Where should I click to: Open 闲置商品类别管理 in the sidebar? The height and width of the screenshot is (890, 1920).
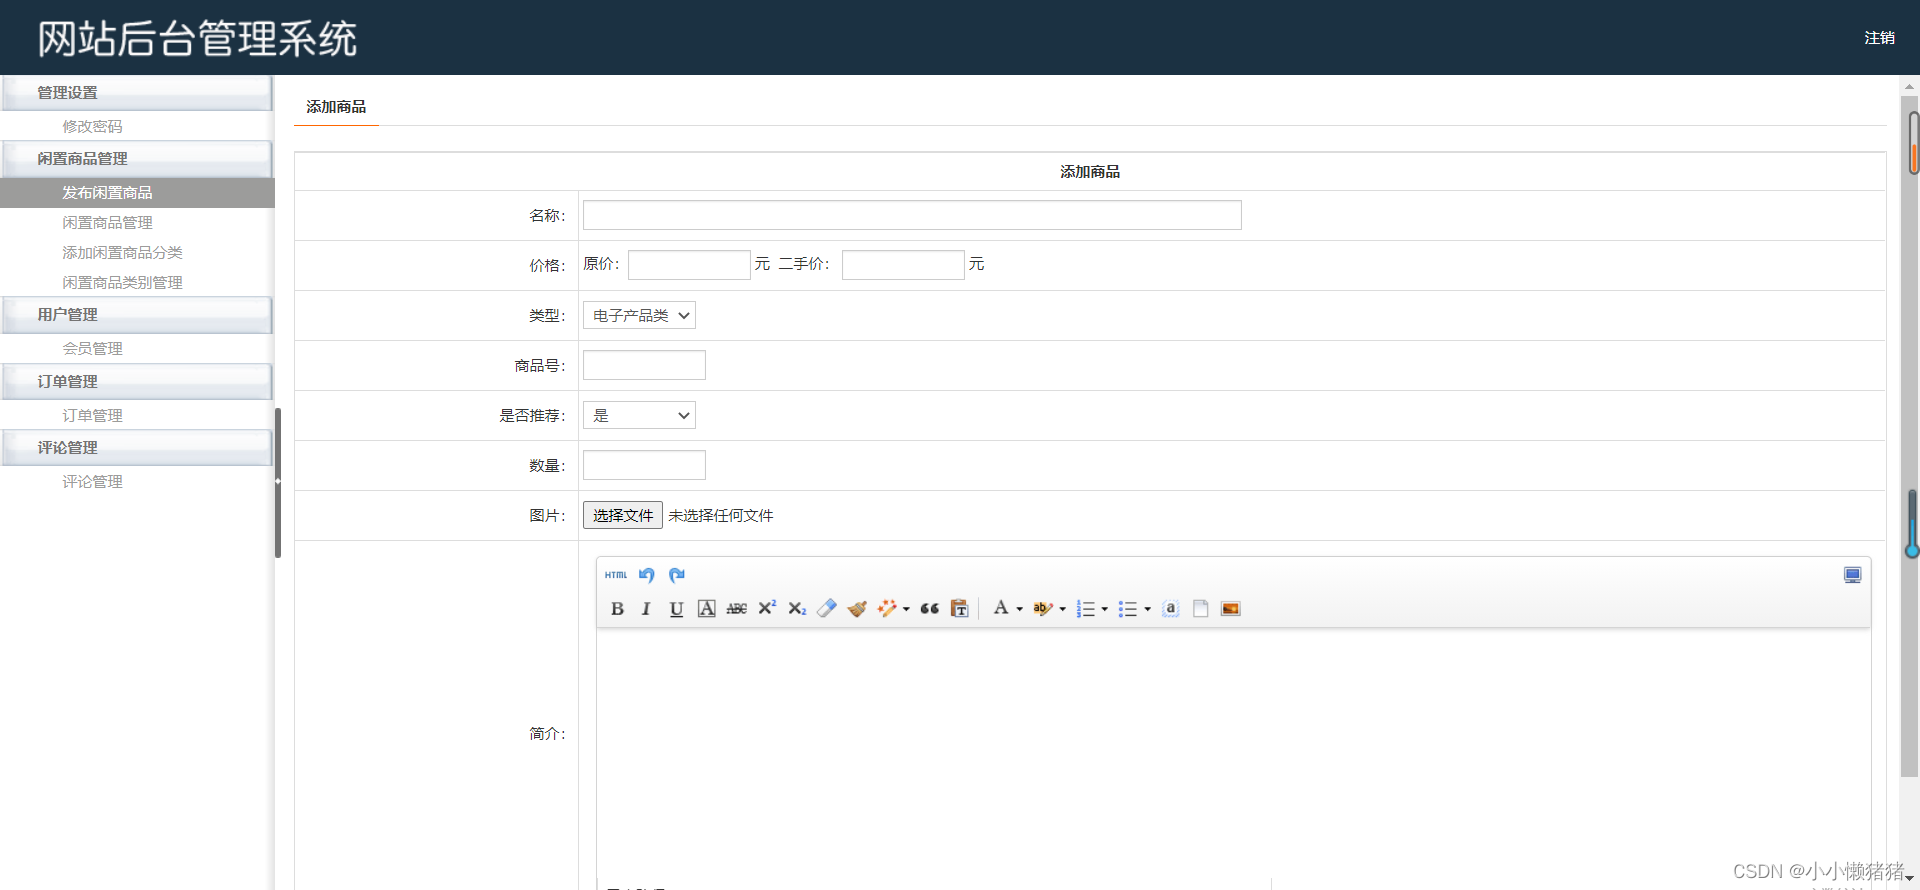tap(122, 282)
